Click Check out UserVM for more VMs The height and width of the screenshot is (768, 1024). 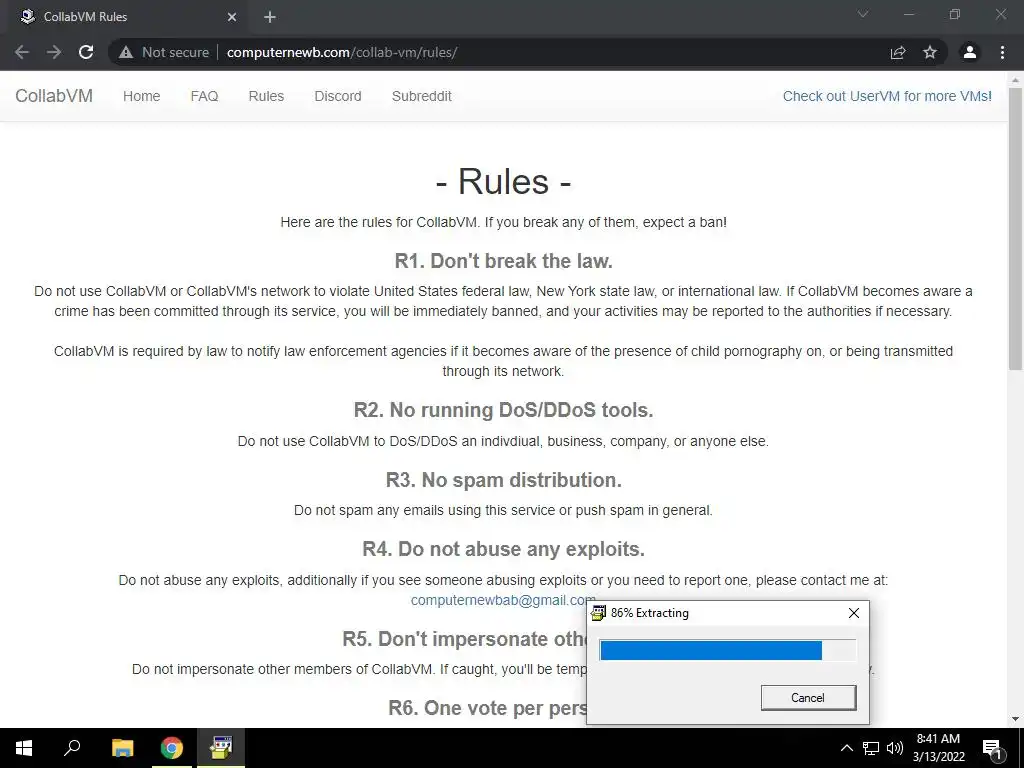(x=887, y=96)
